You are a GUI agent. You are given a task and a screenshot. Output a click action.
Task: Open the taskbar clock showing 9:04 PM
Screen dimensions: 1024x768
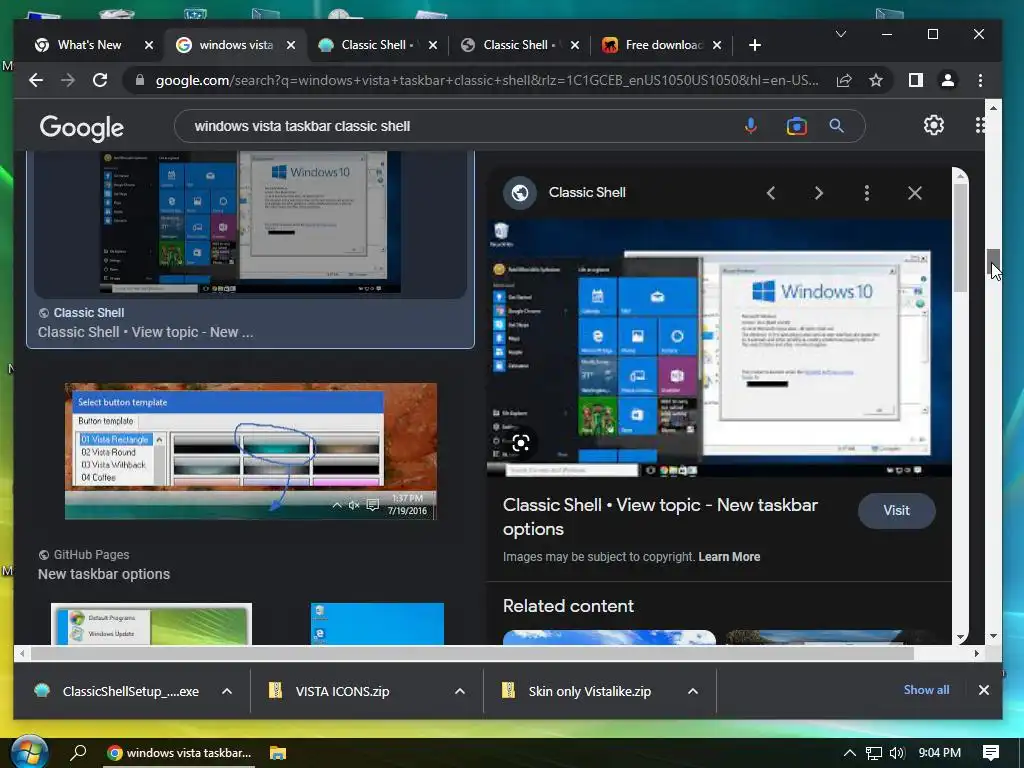coord(940,753)
